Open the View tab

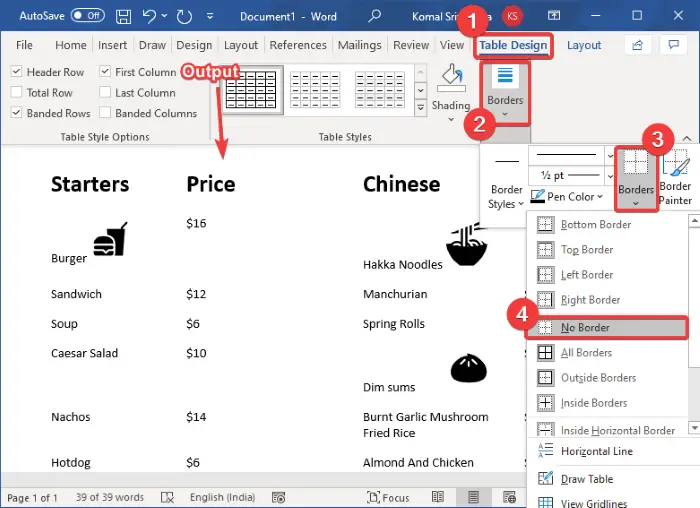point(452,45)
